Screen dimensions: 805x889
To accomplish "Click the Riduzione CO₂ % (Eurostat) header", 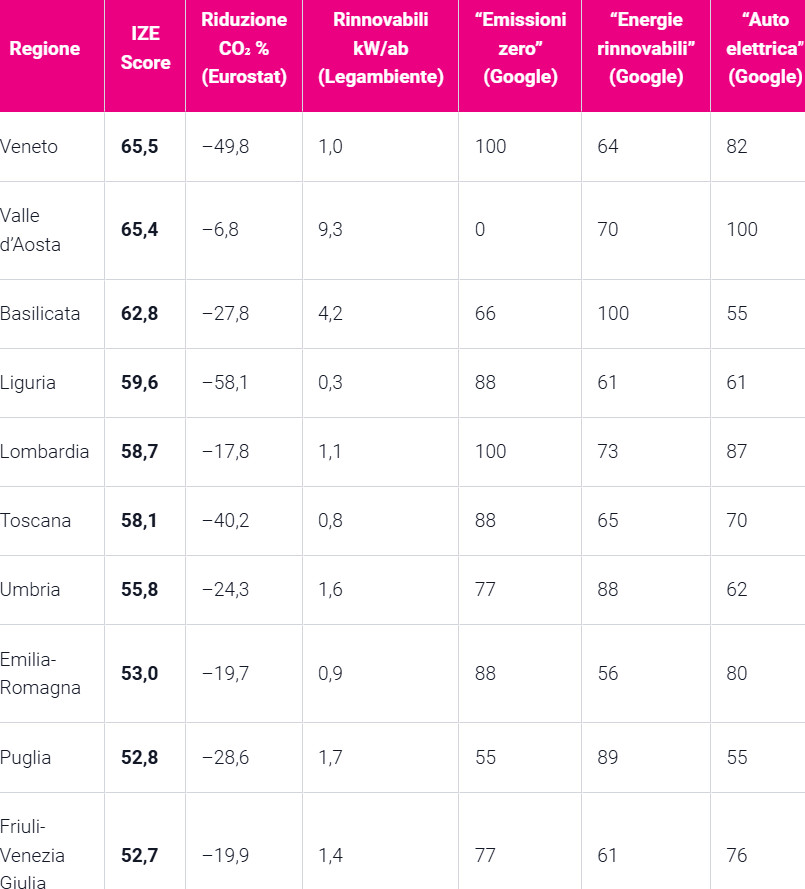I will coord(244,48).
